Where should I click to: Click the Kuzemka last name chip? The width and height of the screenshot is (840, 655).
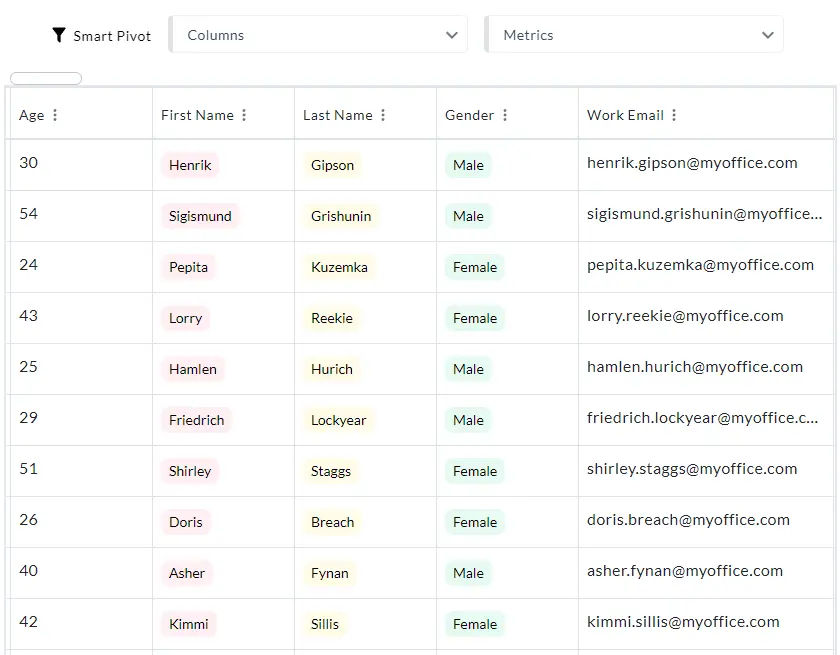(x=339, y=267)
